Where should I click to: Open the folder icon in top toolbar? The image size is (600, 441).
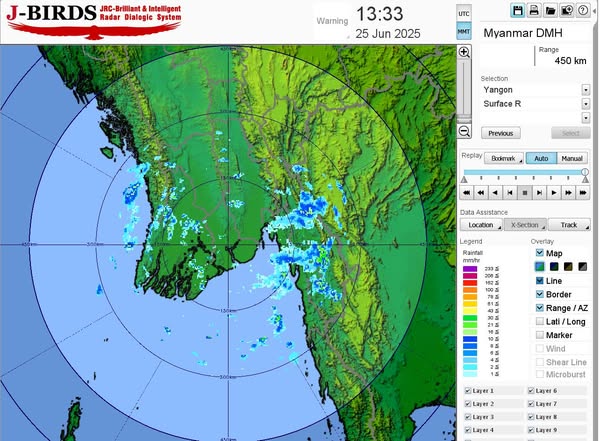(x=550, y=10)
